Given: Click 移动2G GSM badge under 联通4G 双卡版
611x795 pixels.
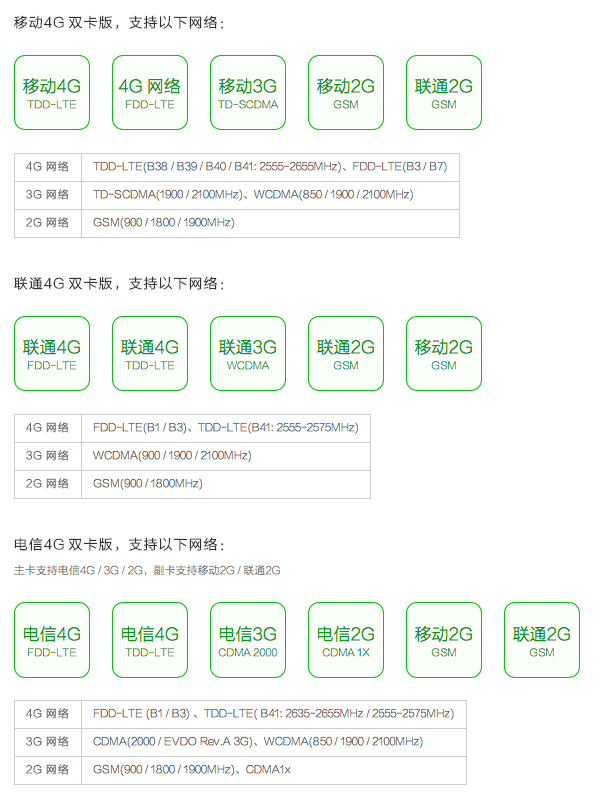Looking at the screenshot, I should pyautogui.click(x=444, y=353).
